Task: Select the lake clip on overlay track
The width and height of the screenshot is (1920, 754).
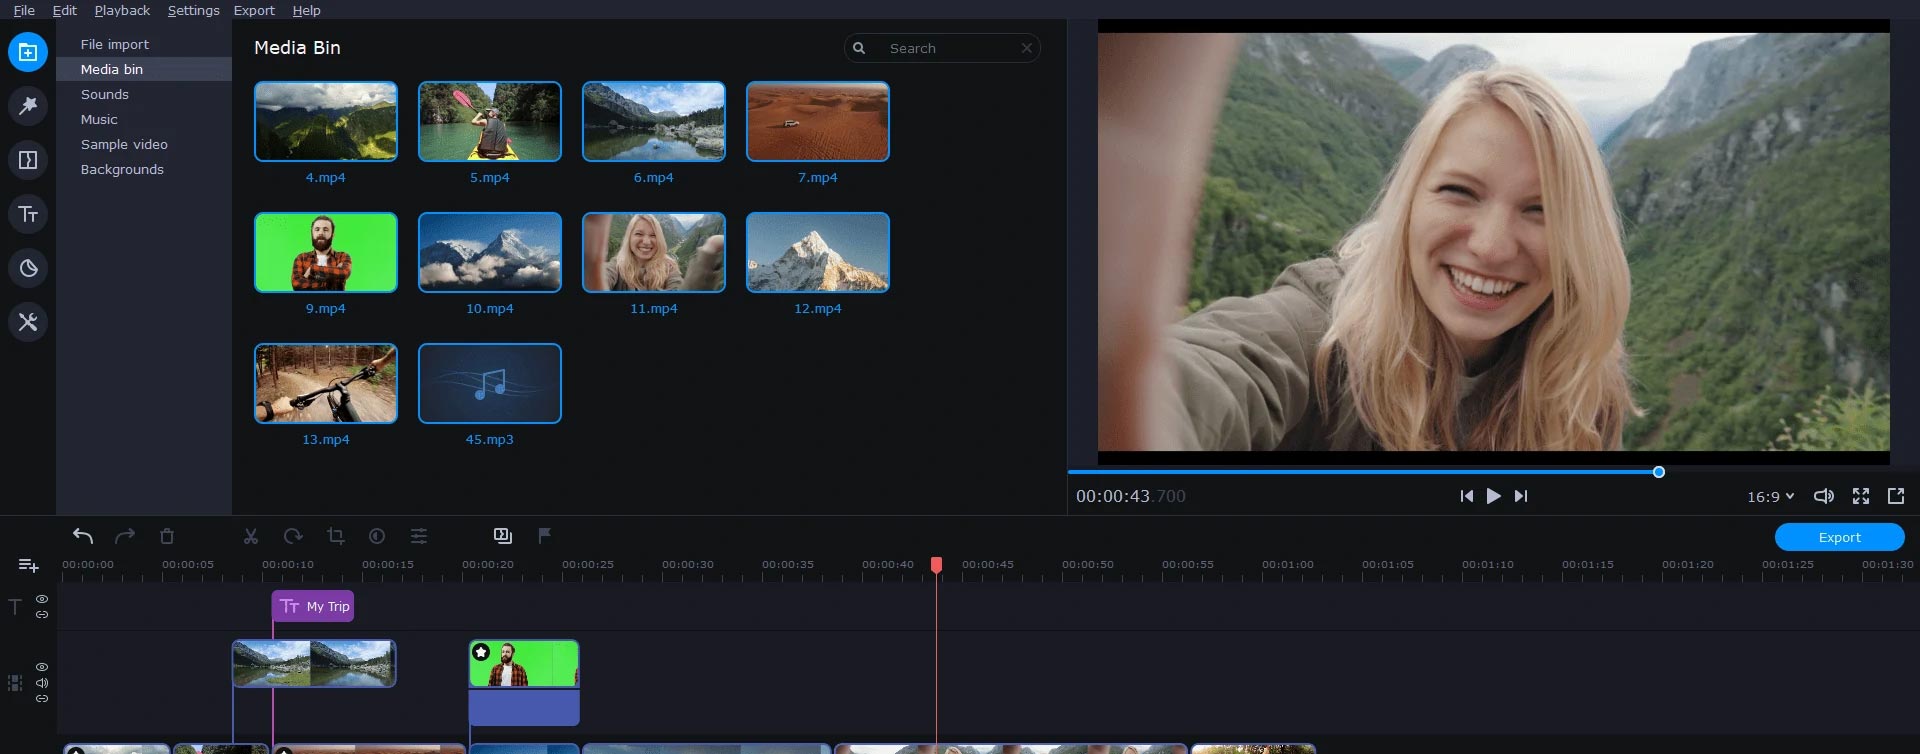Action: click(x=314, y=664)
